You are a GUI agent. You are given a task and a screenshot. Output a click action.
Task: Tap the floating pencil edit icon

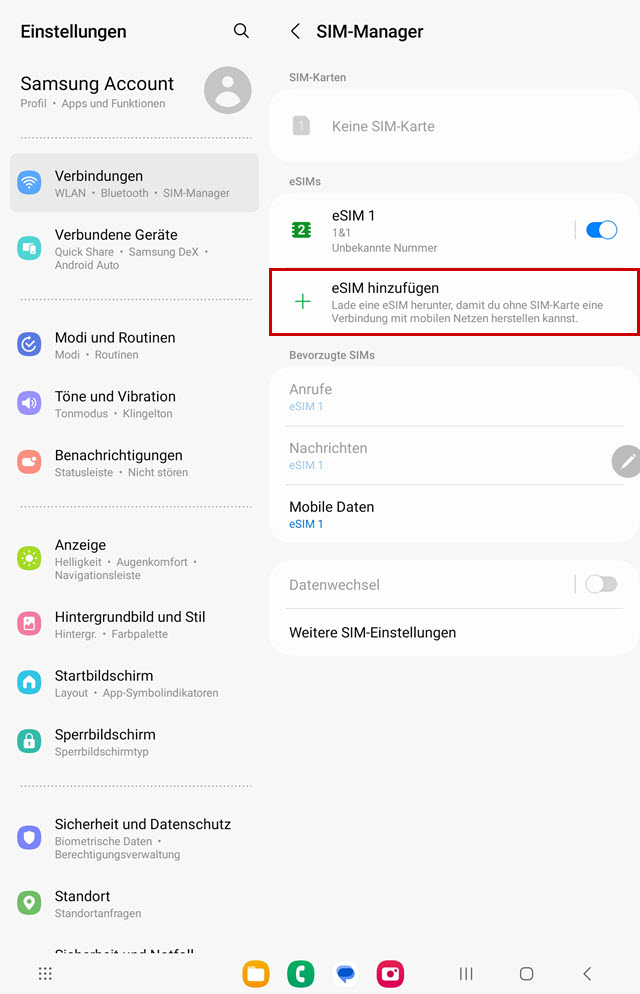point(626,461)
